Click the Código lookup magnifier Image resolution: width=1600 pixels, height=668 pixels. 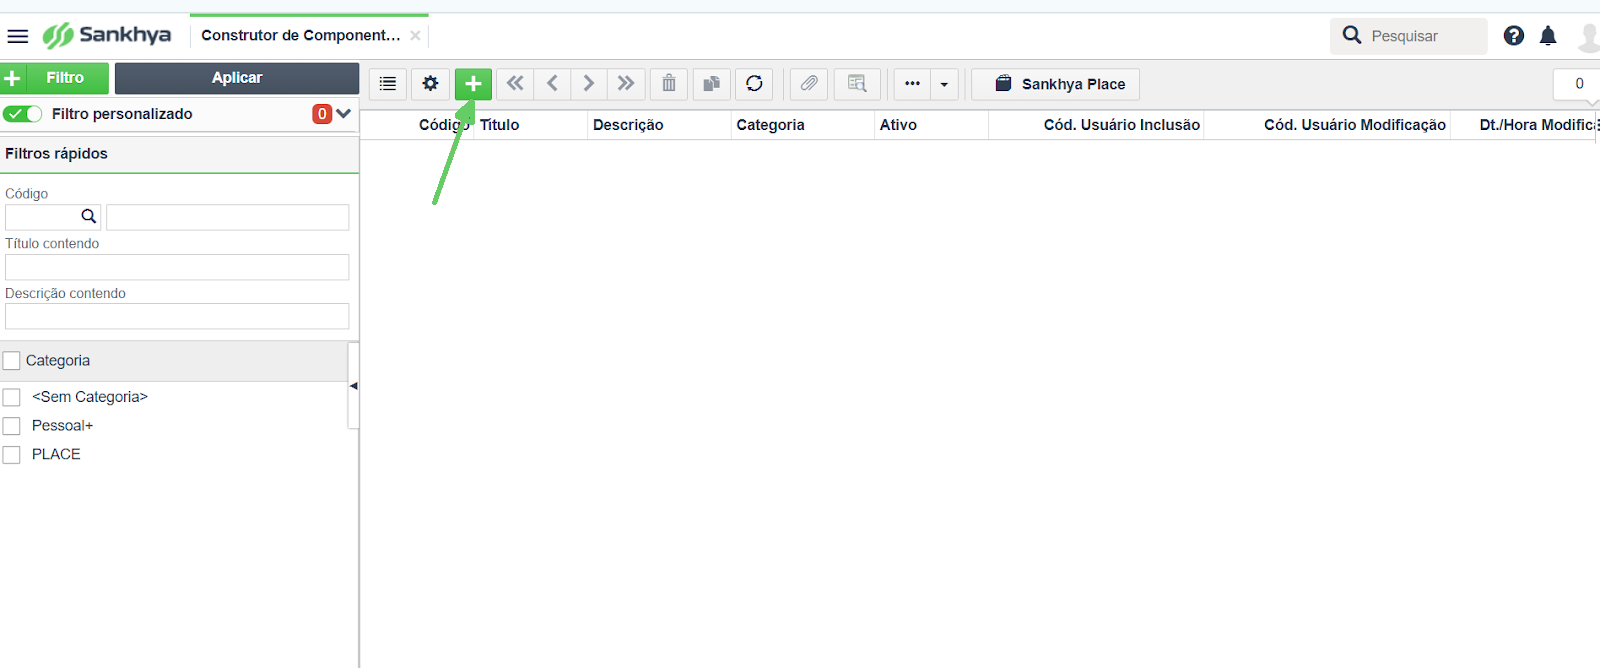point(88,216)
